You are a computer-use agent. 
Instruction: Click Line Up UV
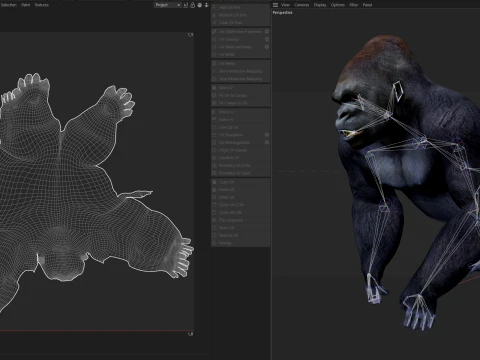pos(240,127)
